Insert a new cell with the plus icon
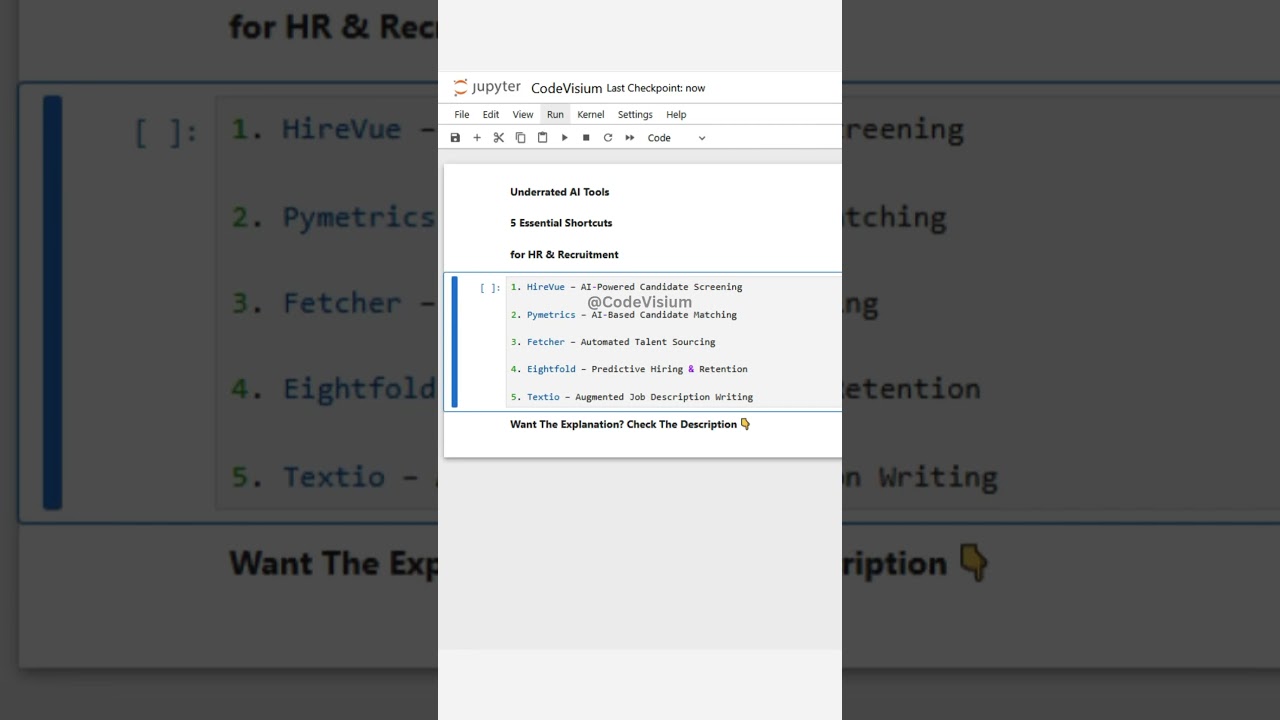This screenshot has width=1280, height=720. 477,138
